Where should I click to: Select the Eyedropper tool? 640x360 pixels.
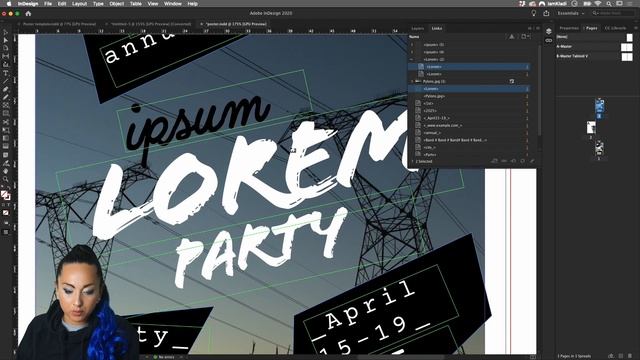pos(5,163)
